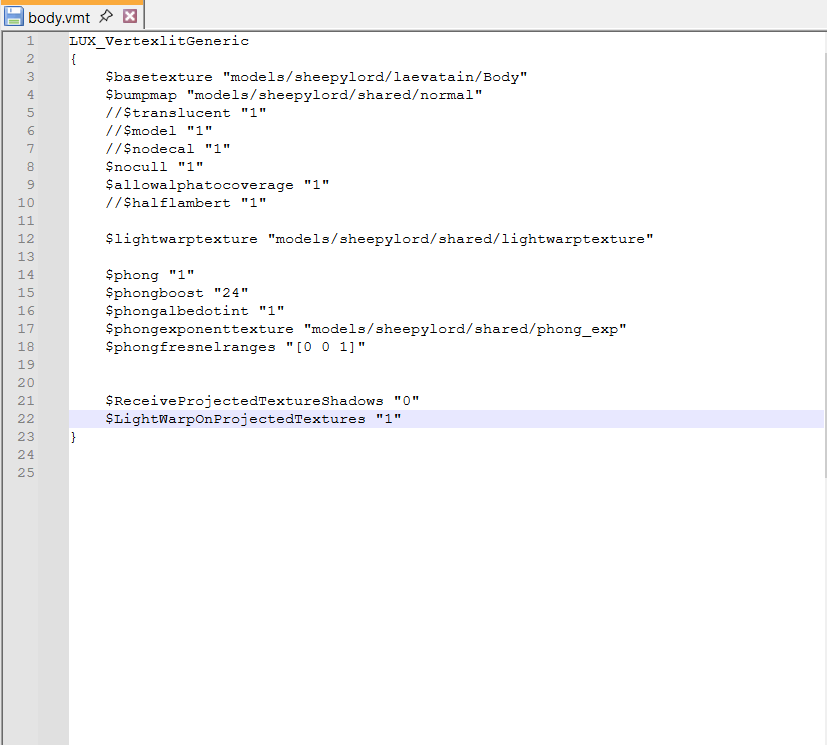Screen dimensions: 827x745
Task: Click the $phongboost "24" value
Action: [x=231, y=293]
